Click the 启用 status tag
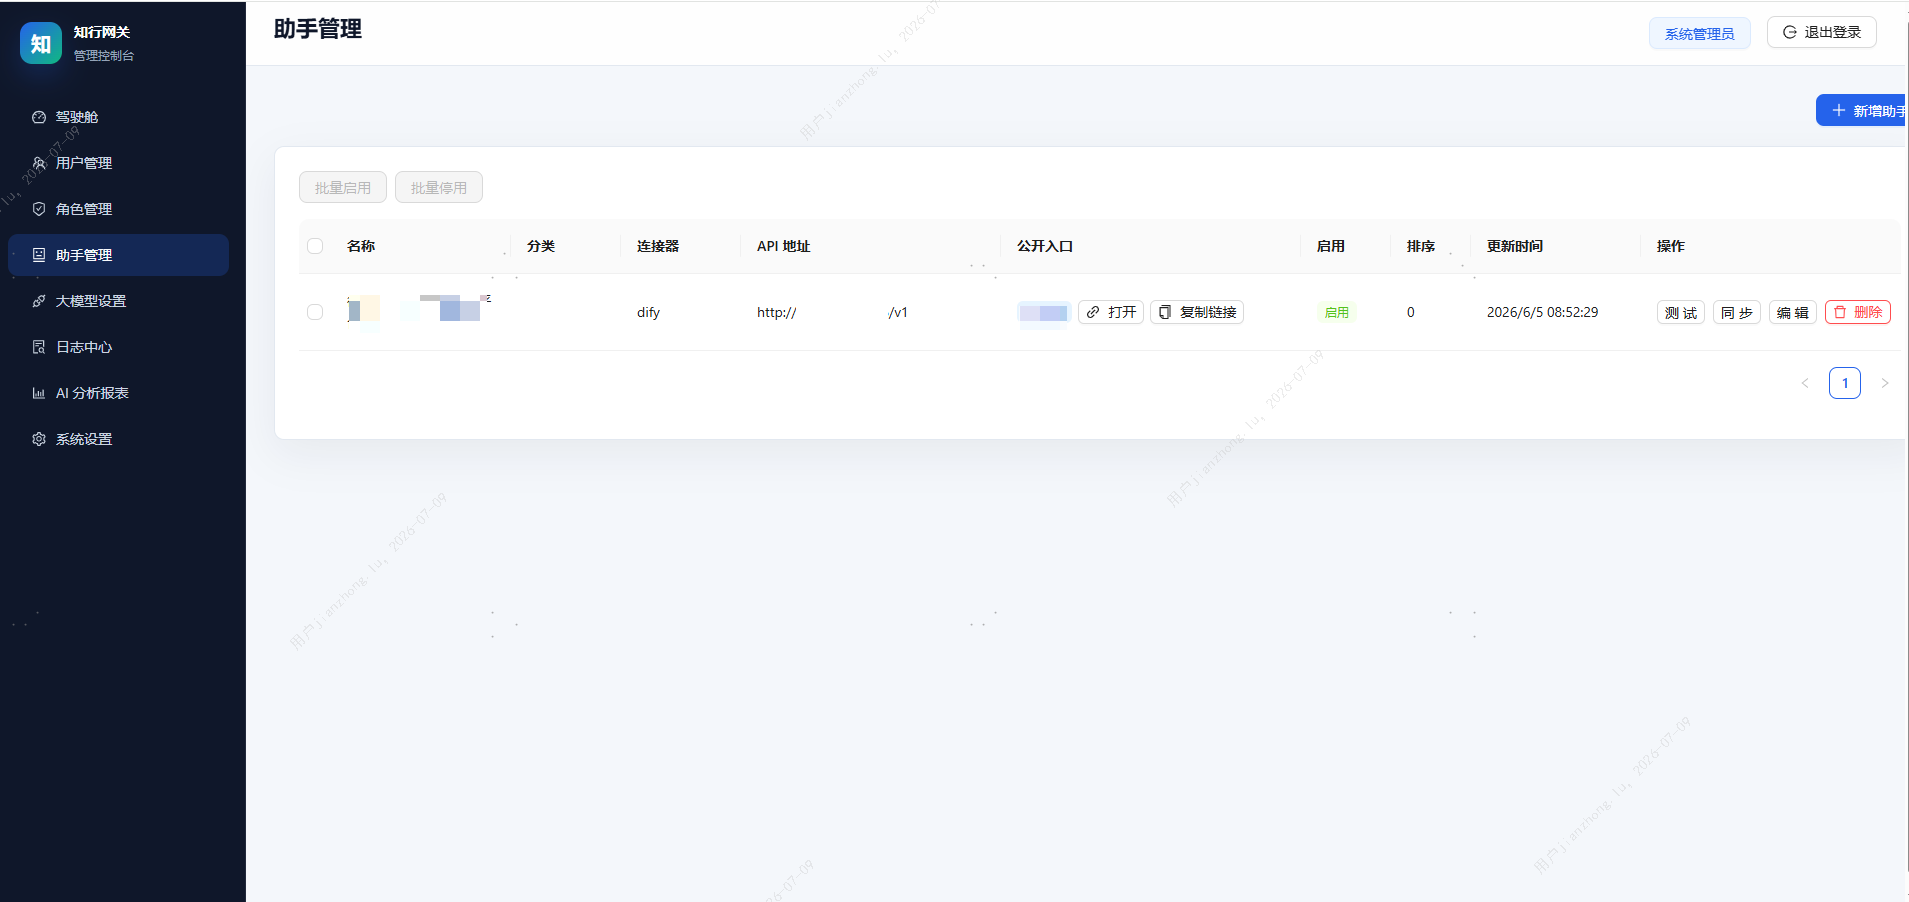Viewport: 1909px width, 902px height. click(x=1337, y=312)
